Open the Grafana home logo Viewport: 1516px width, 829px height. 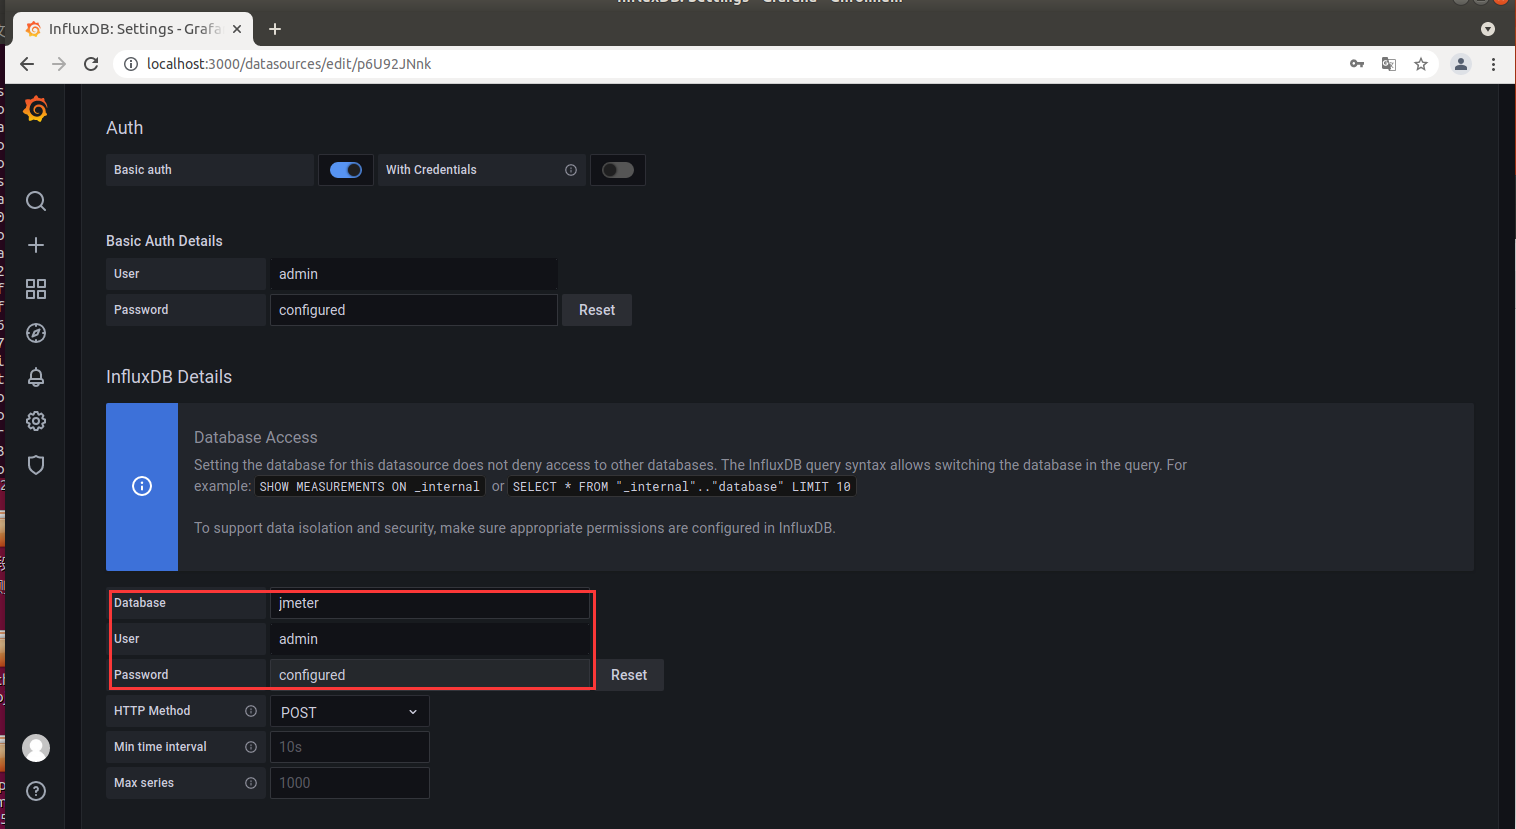(36, 108)
